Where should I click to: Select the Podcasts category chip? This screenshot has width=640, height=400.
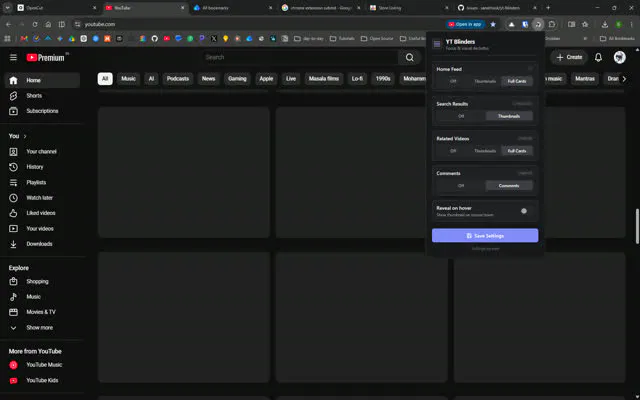point(178,79)
